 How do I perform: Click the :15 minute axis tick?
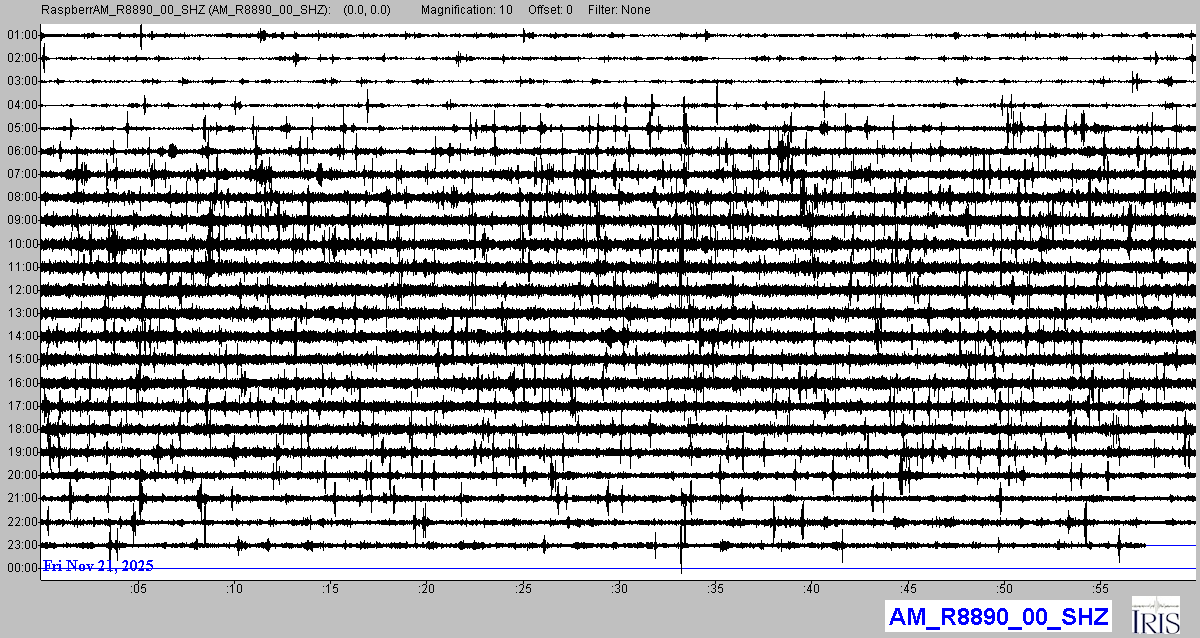coord(330,588)
